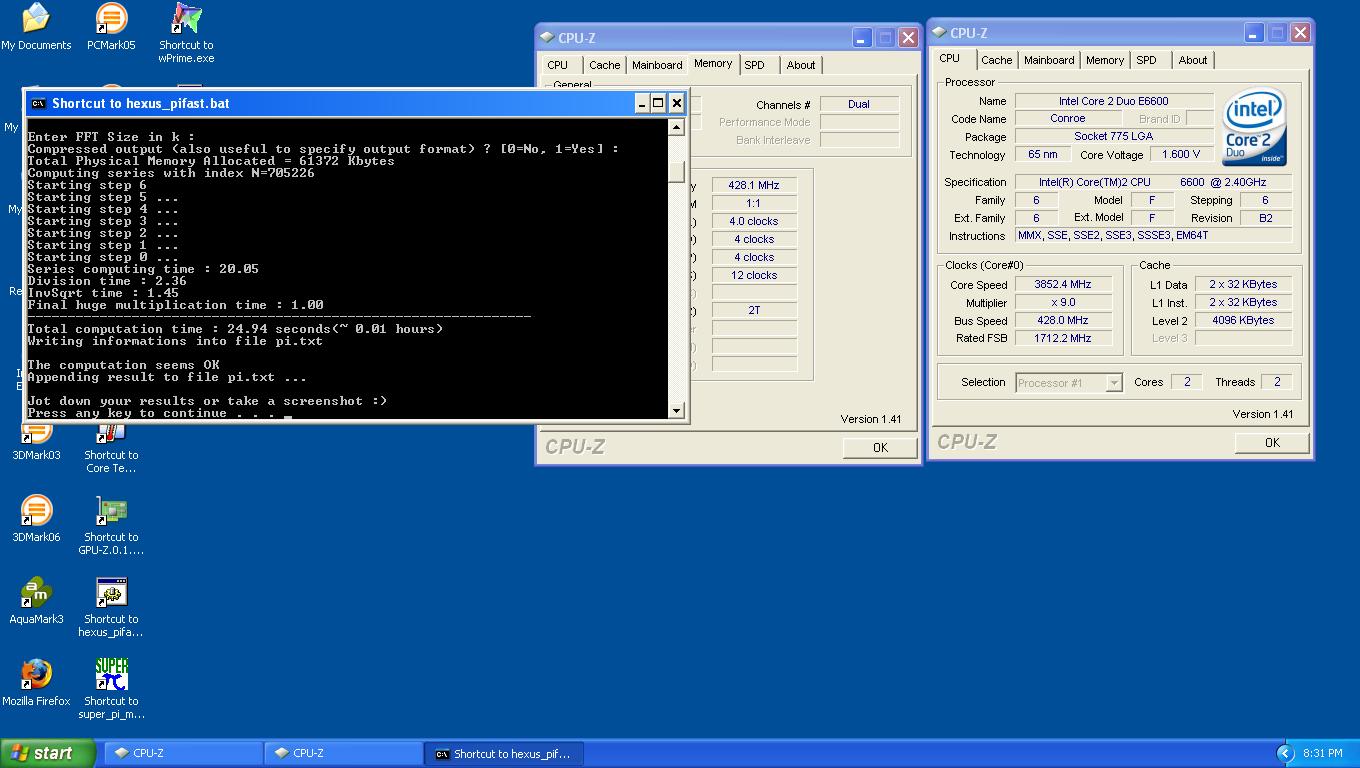
Task: Select the Shortcut to hexus_pifa... desktop icon
Action: (111, 607)
